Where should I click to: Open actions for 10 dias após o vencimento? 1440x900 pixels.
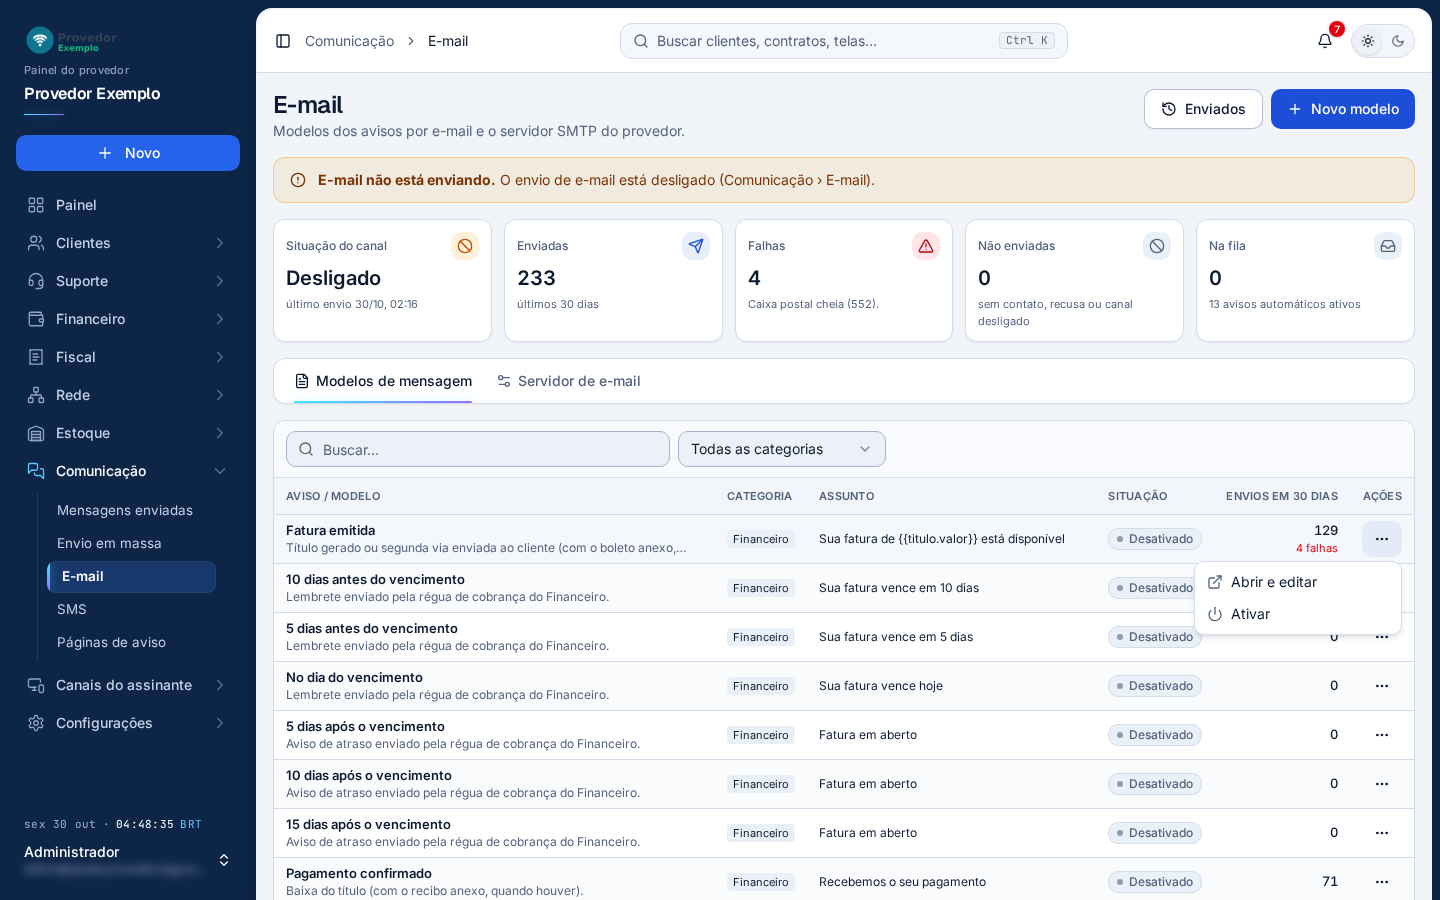click(1382, 784)
